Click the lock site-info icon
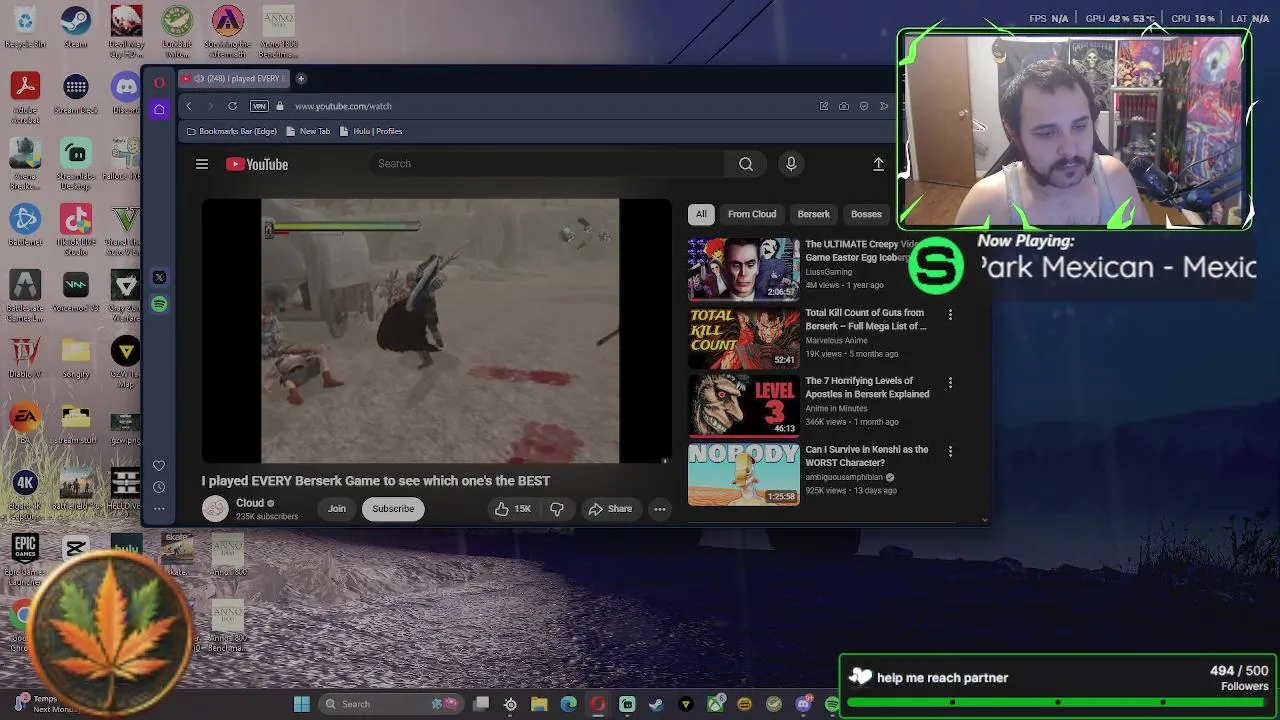1280x720 pixels. (x=280, y=106)
